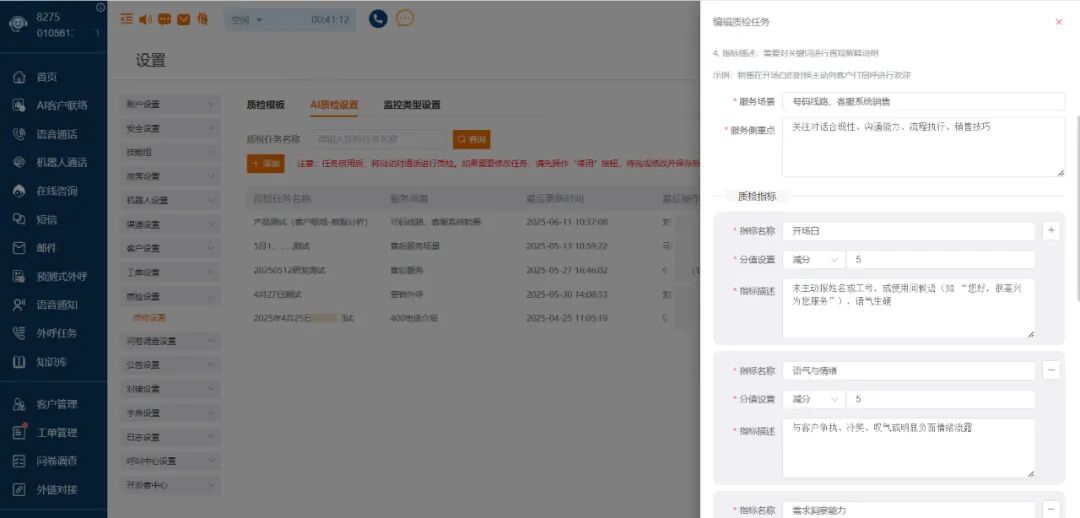Screen dimensions: 1080x518
Task: Click the 邮件 envelope icon in sidebar
Action: point(19,248)
